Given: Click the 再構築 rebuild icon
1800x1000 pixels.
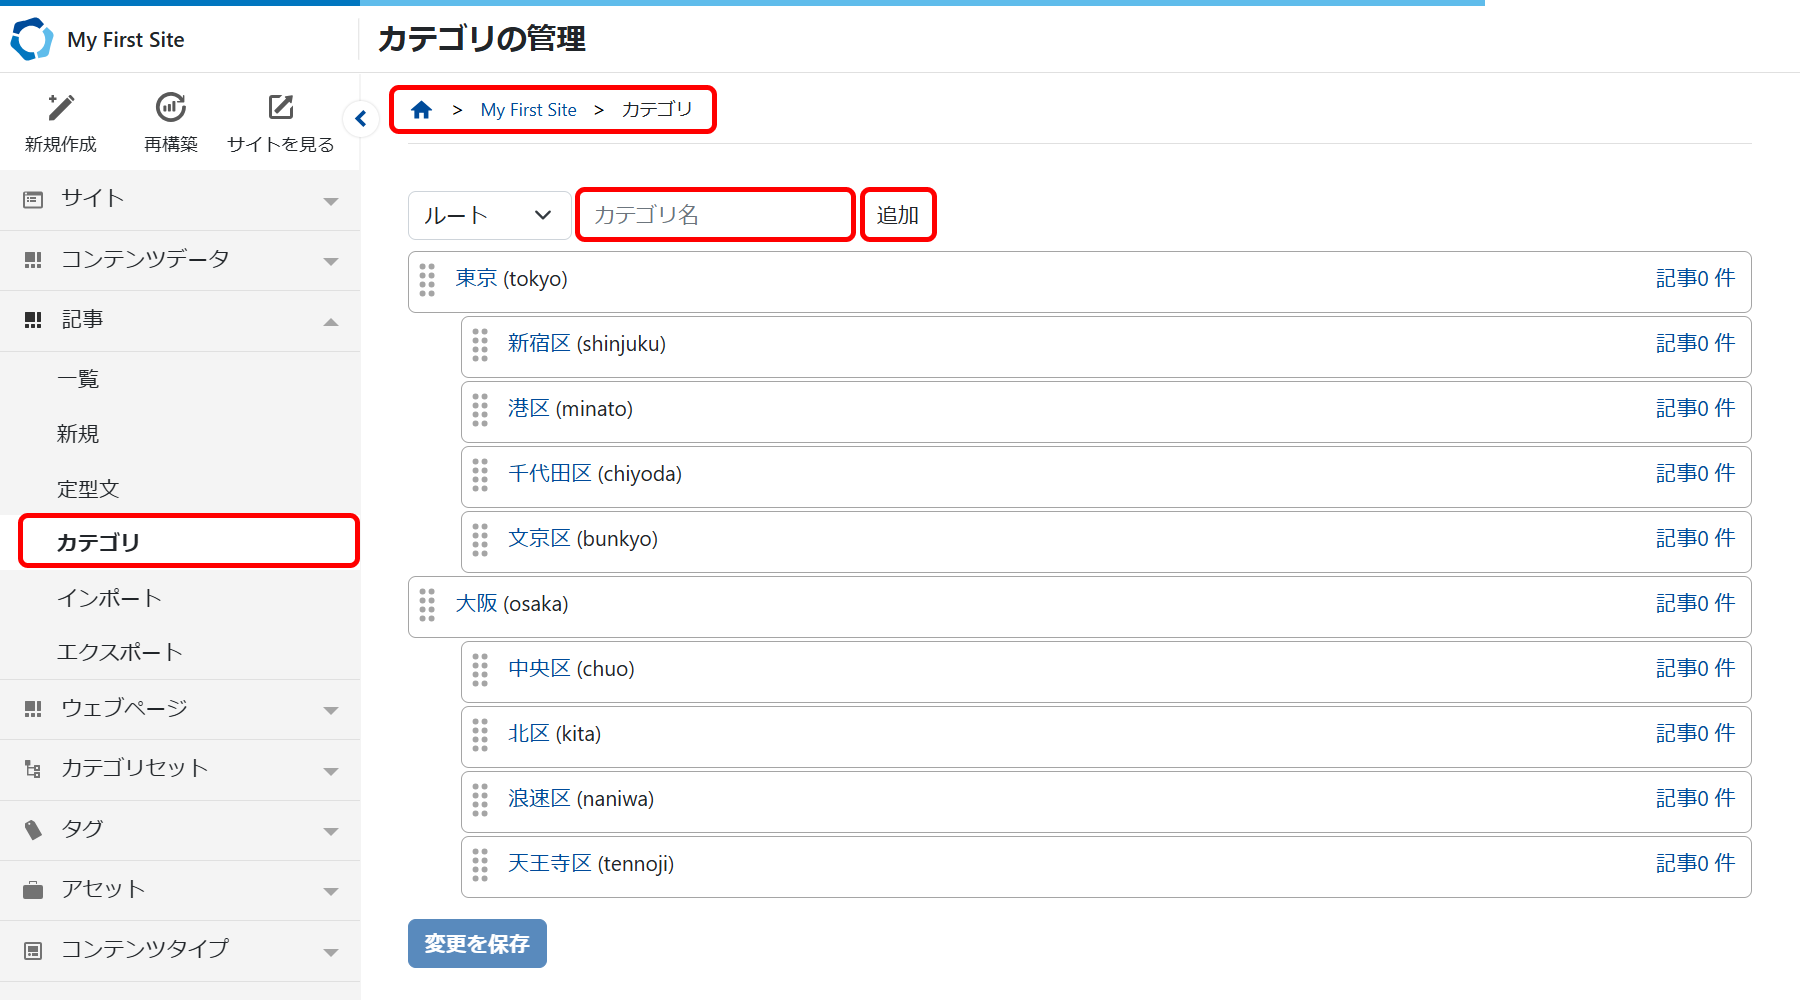Looking at the screenshot, I should click(x=171, y=107).
